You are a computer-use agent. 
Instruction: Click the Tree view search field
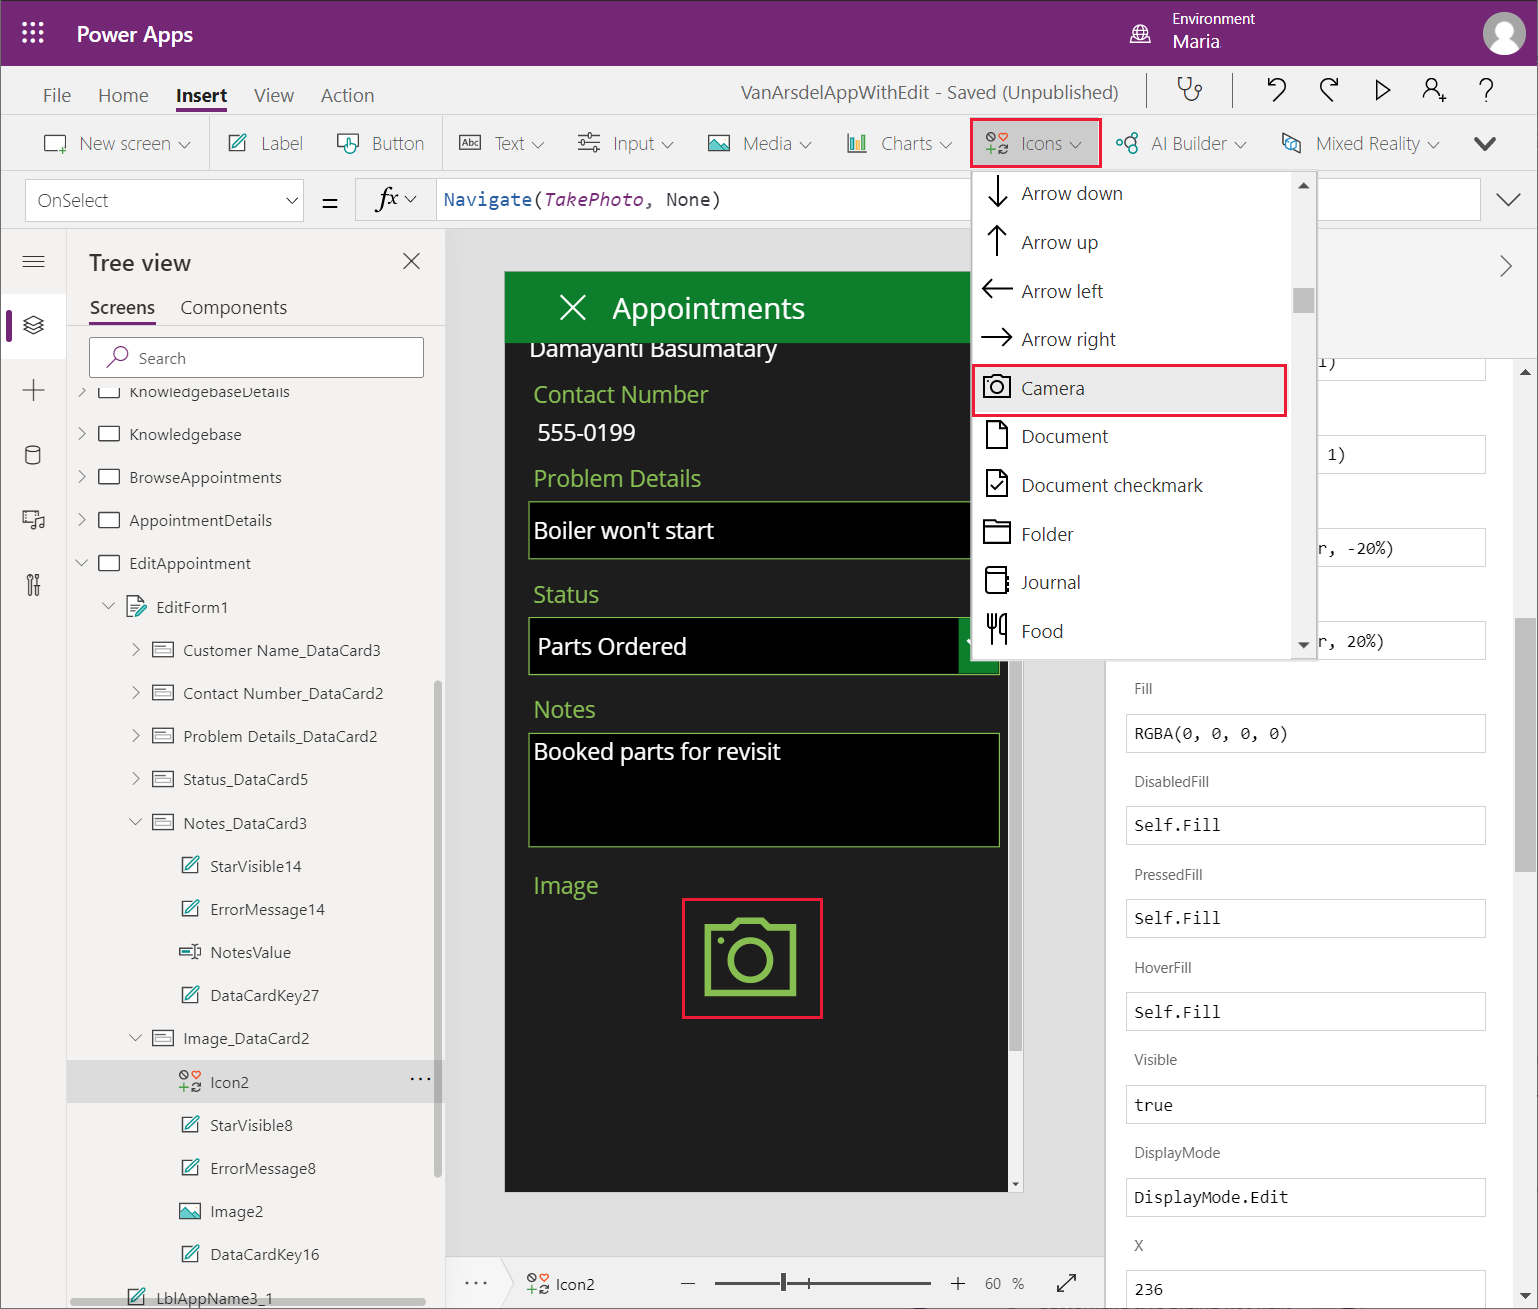tap(257, 358)
